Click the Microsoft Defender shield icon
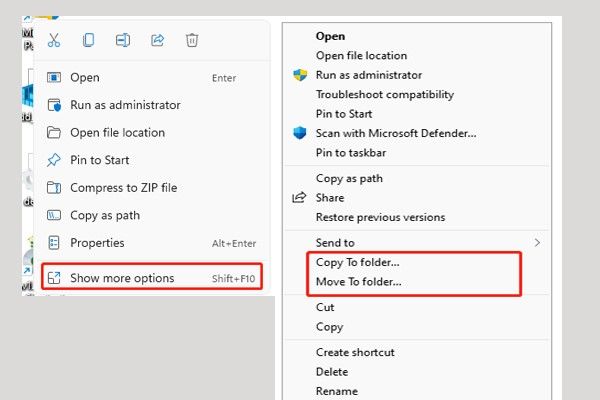600x400 pixels. pos(300,133)
